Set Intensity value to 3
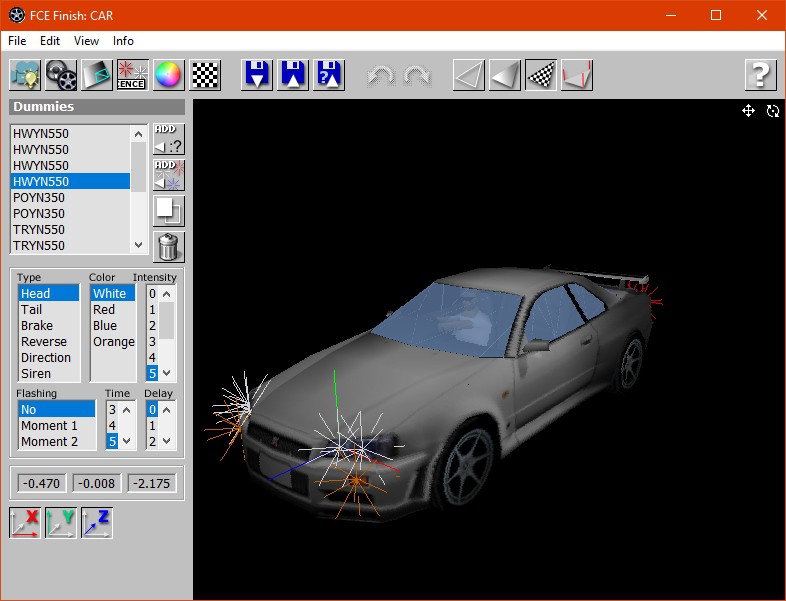786x601 pixels. click(152, 342)
